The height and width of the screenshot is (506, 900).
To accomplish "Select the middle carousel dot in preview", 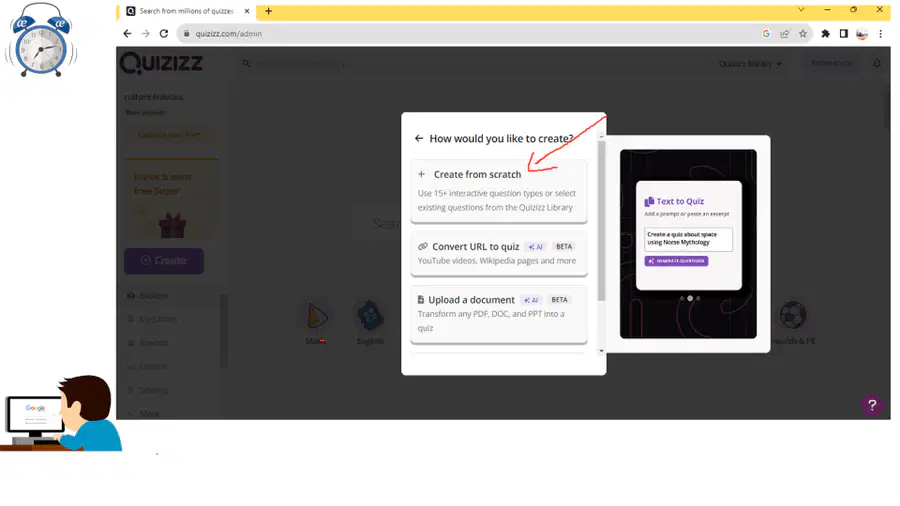I will pyautogui.click(x=690, y=298).
